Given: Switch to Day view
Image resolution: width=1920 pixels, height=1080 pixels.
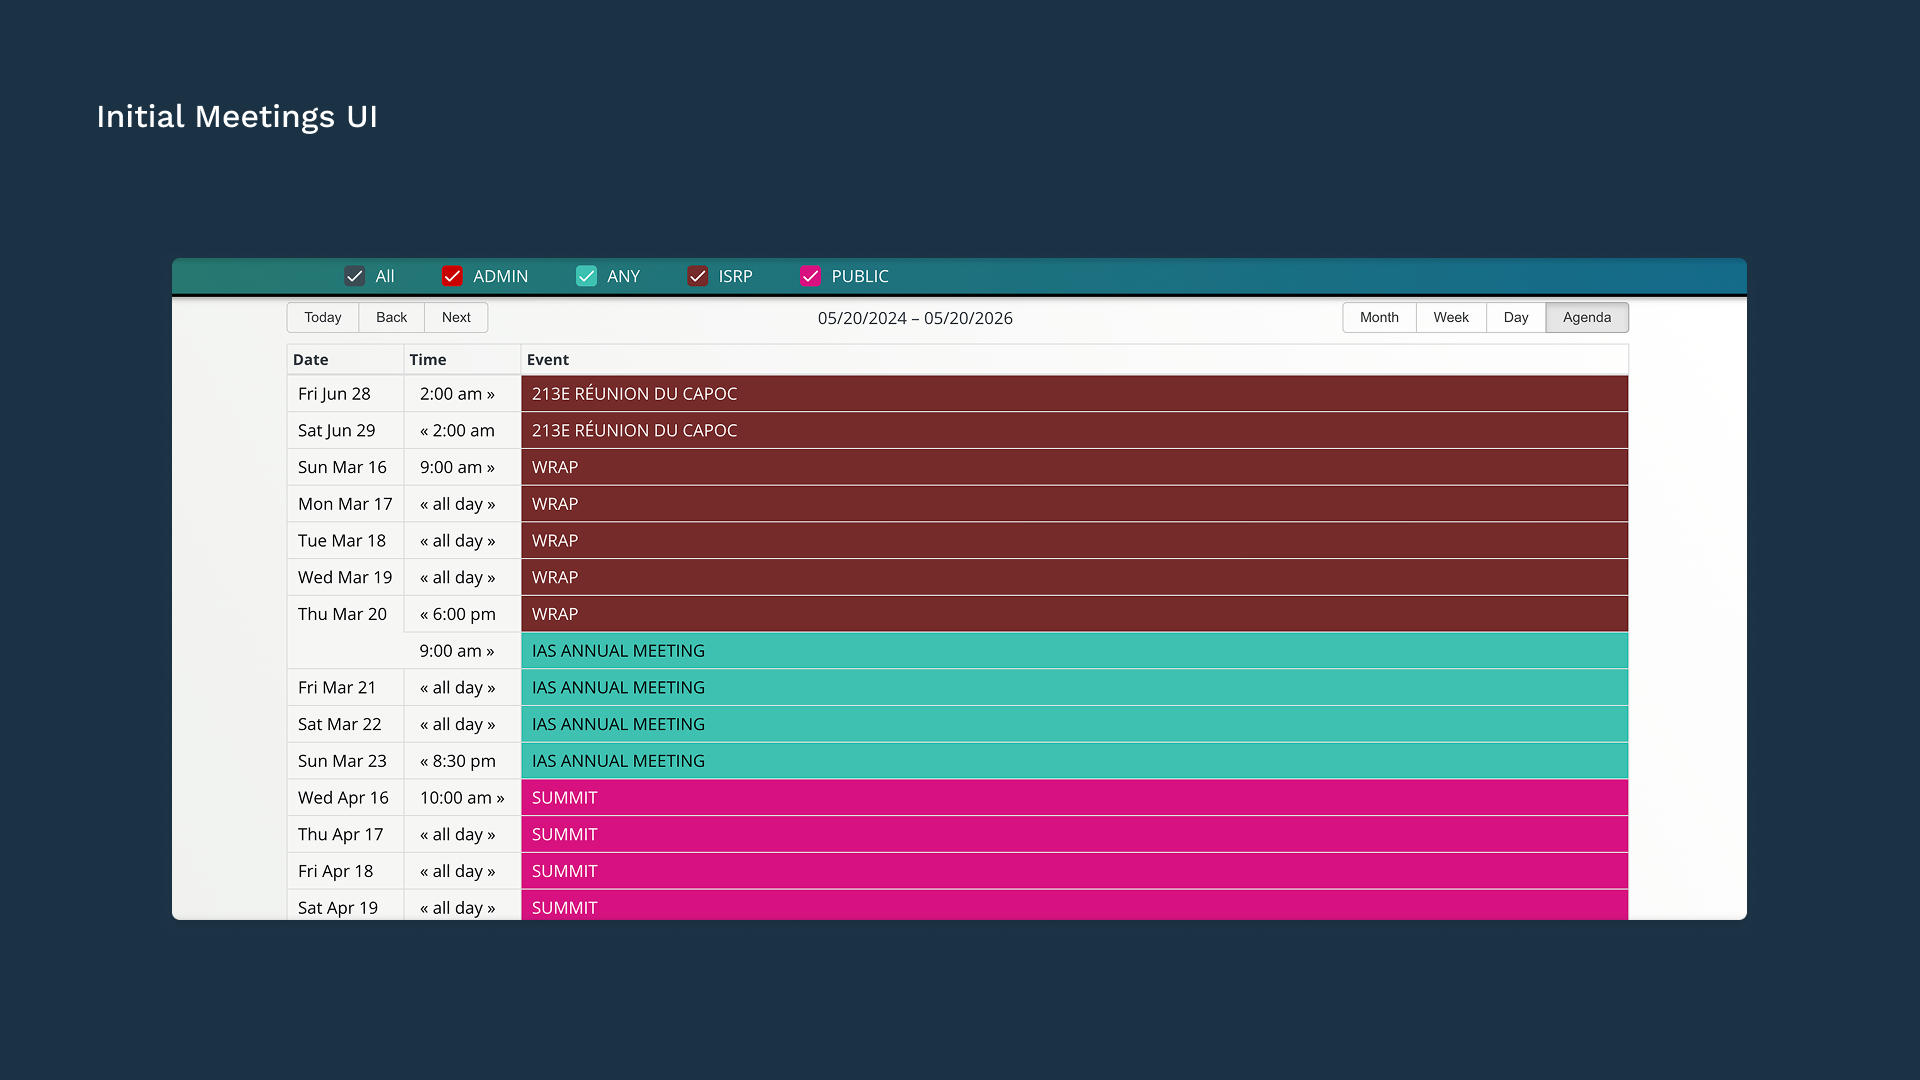Looking at the screenshot, I should pos(1515,317).
